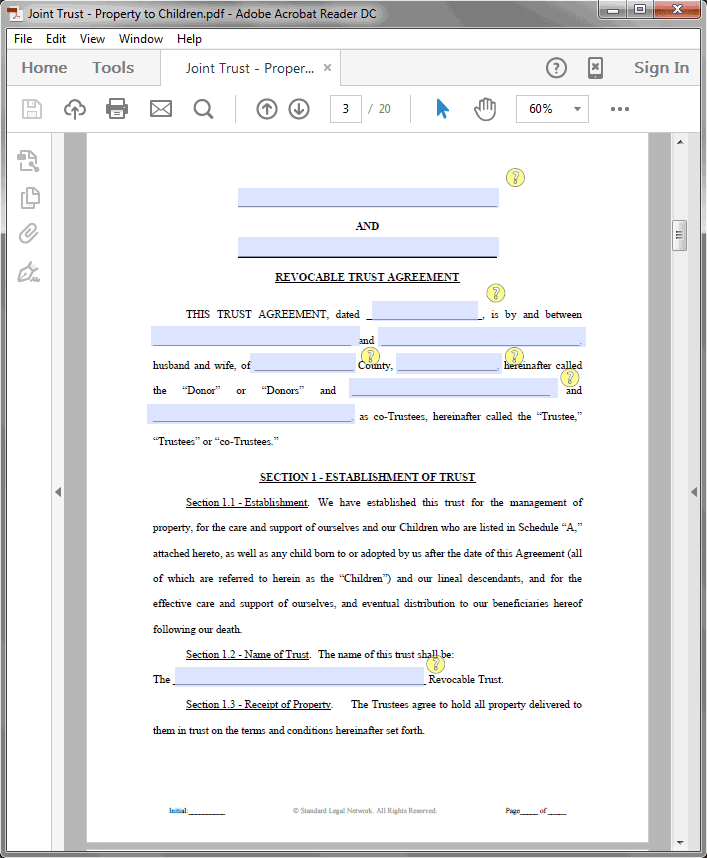The width and height of the screenshot is (707, 858).
Task: Go to next page arrow
Action: 299,109
